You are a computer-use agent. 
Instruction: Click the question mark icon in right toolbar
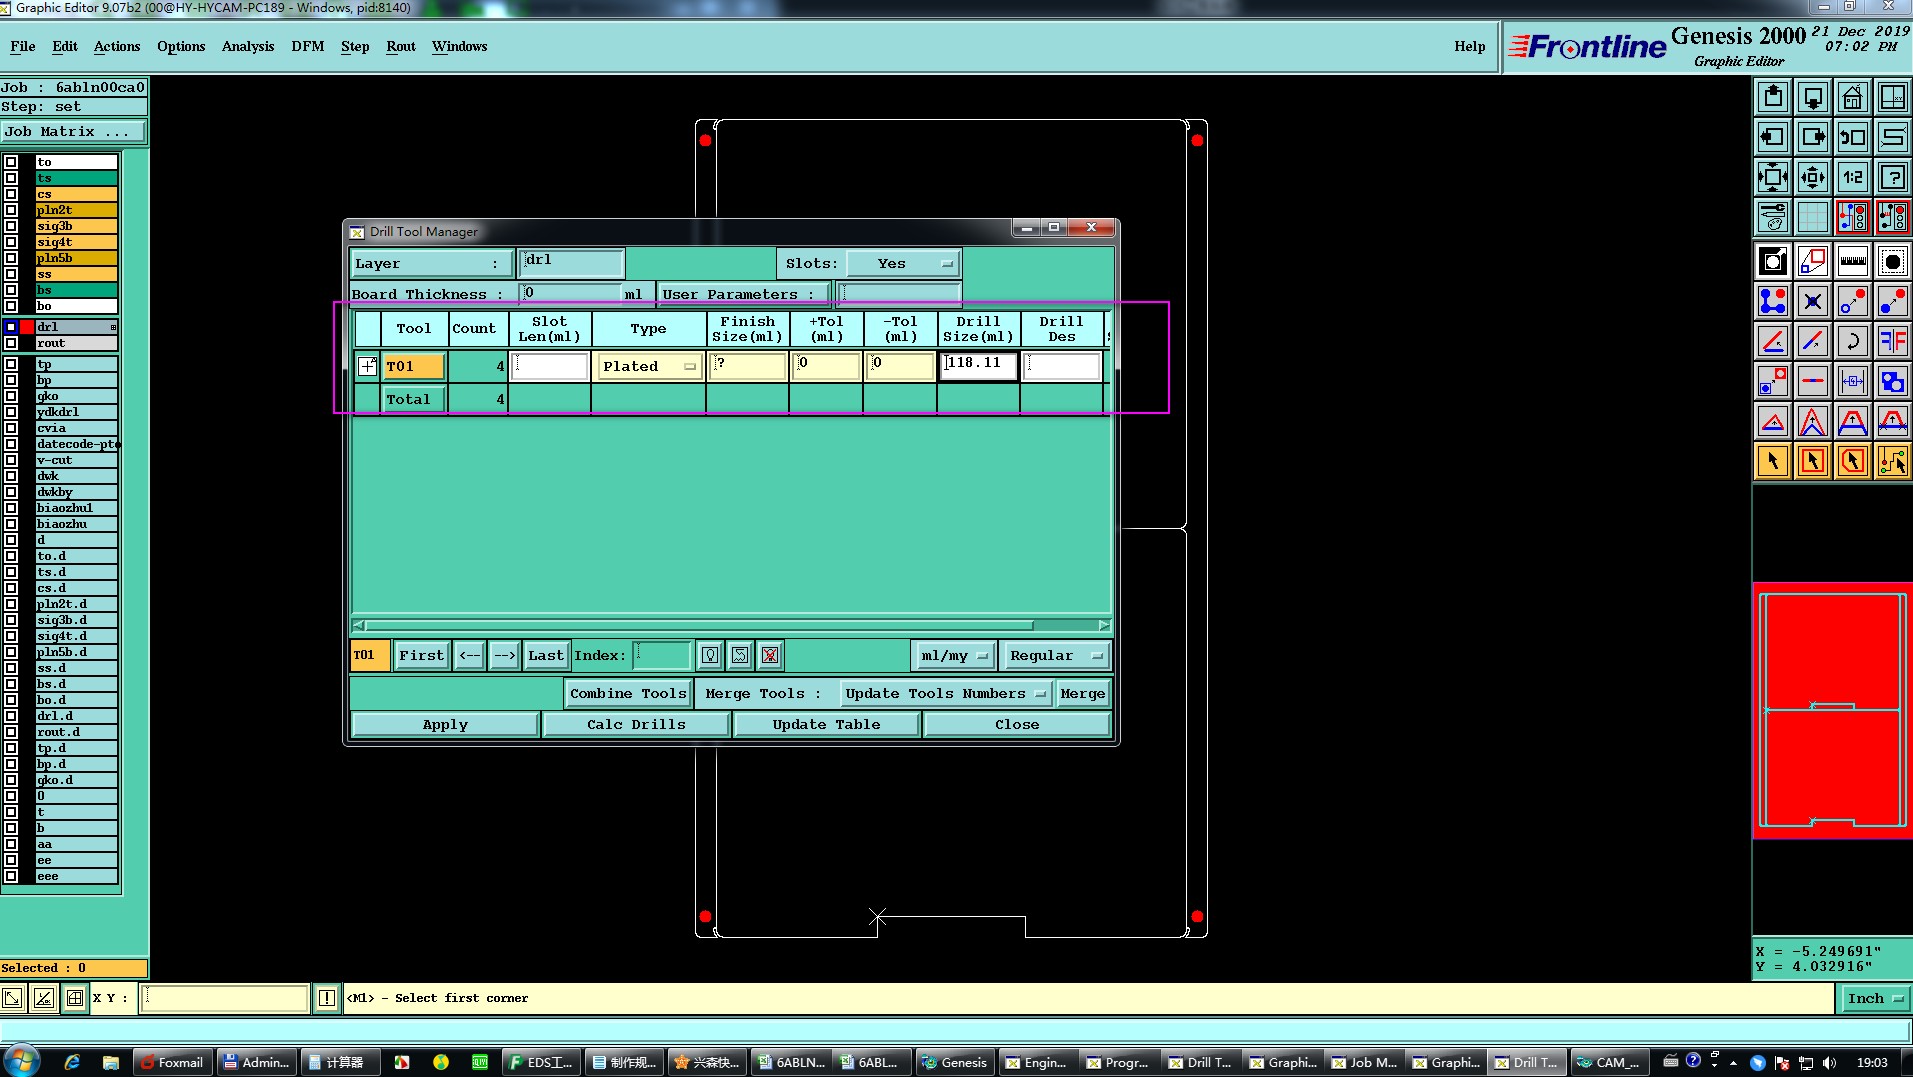point(1893,177)
